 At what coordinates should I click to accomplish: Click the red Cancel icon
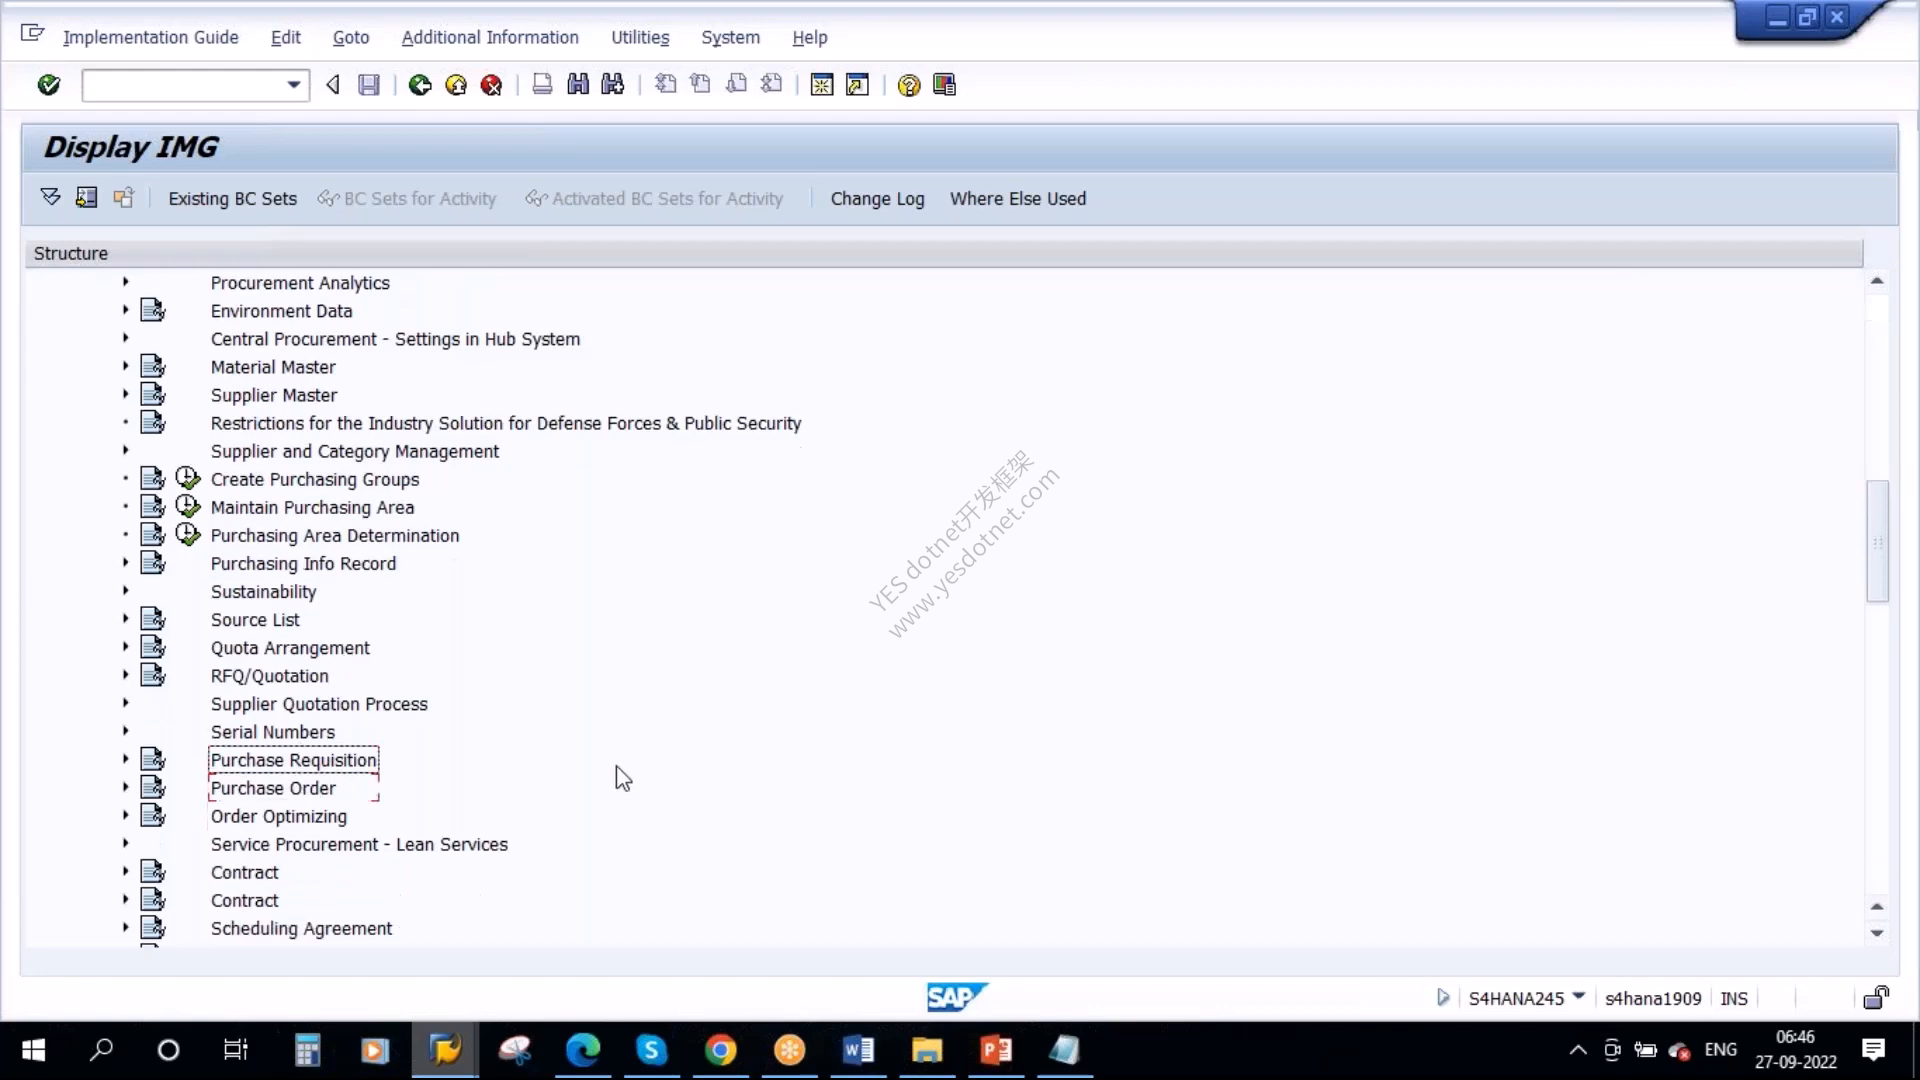tap(491, 85)
